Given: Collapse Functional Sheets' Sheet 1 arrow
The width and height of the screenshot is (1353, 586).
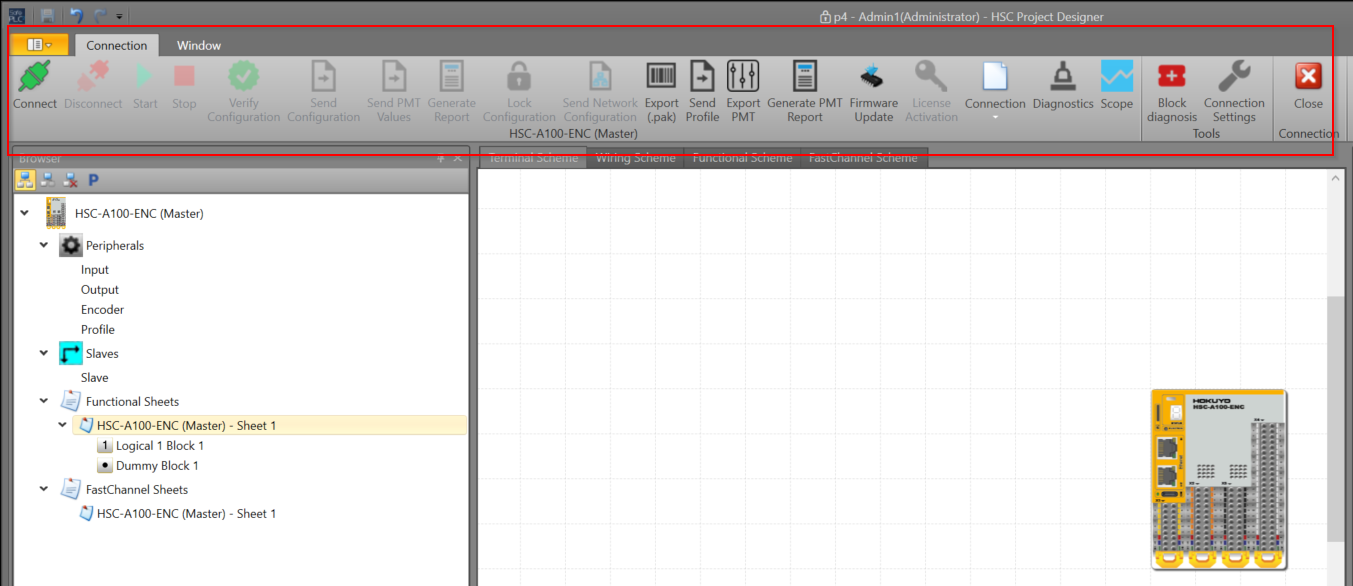Looking at the screenshot, I should pos(63,425).
